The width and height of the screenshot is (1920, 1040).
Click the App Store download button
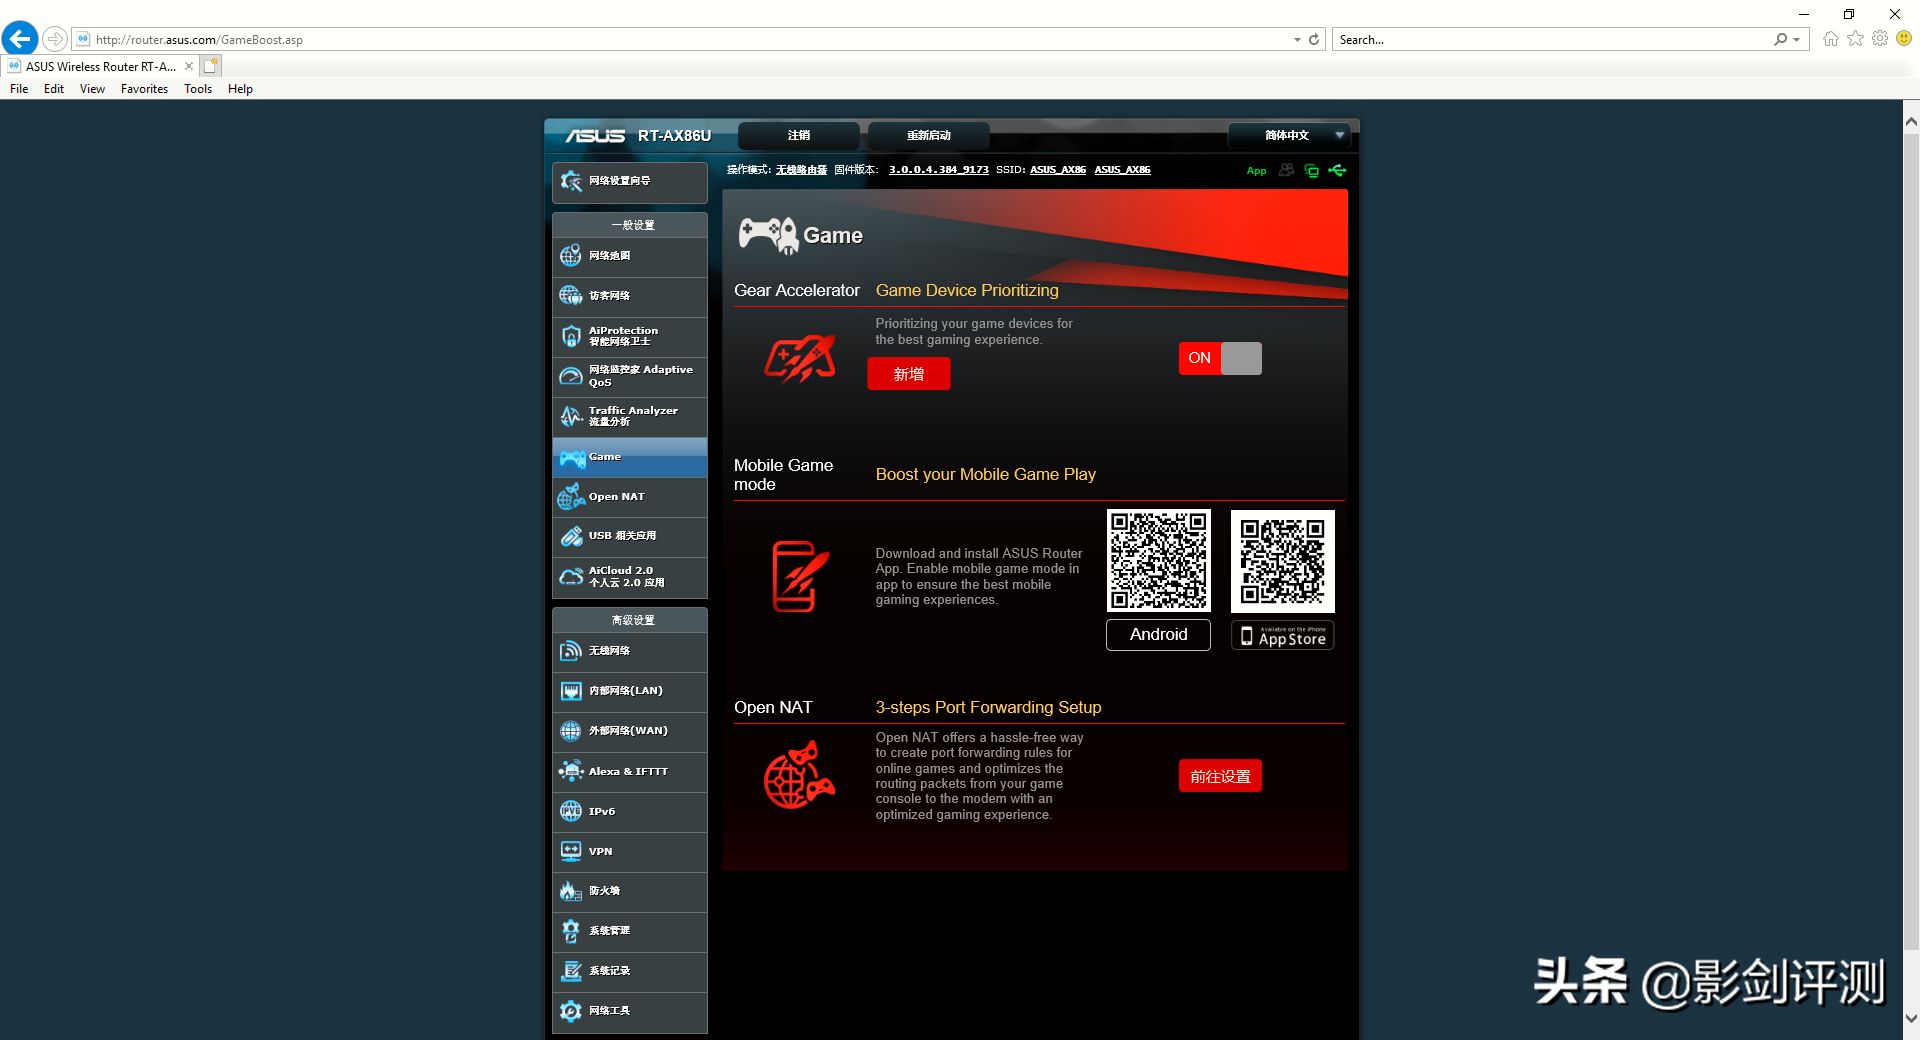[x=1283, y=636]
